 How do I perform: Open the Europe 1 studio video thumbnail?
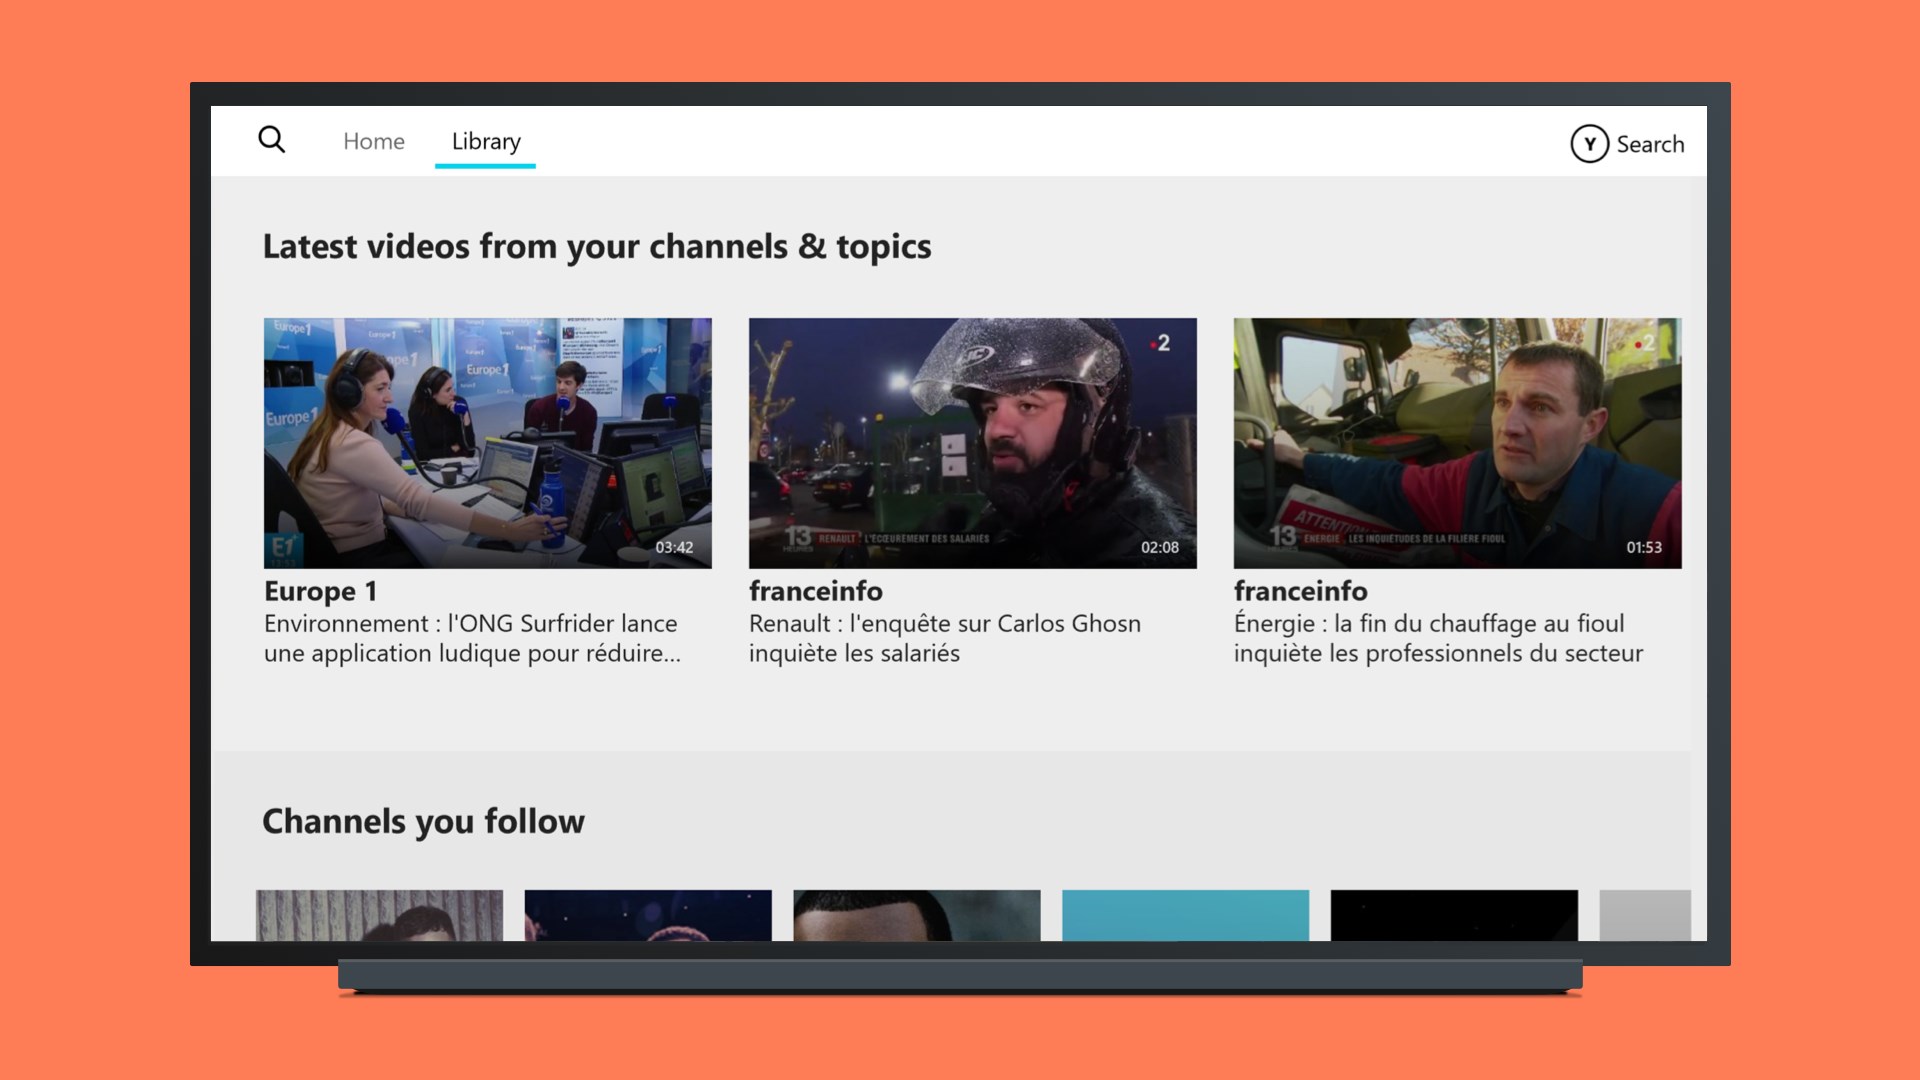487,443
